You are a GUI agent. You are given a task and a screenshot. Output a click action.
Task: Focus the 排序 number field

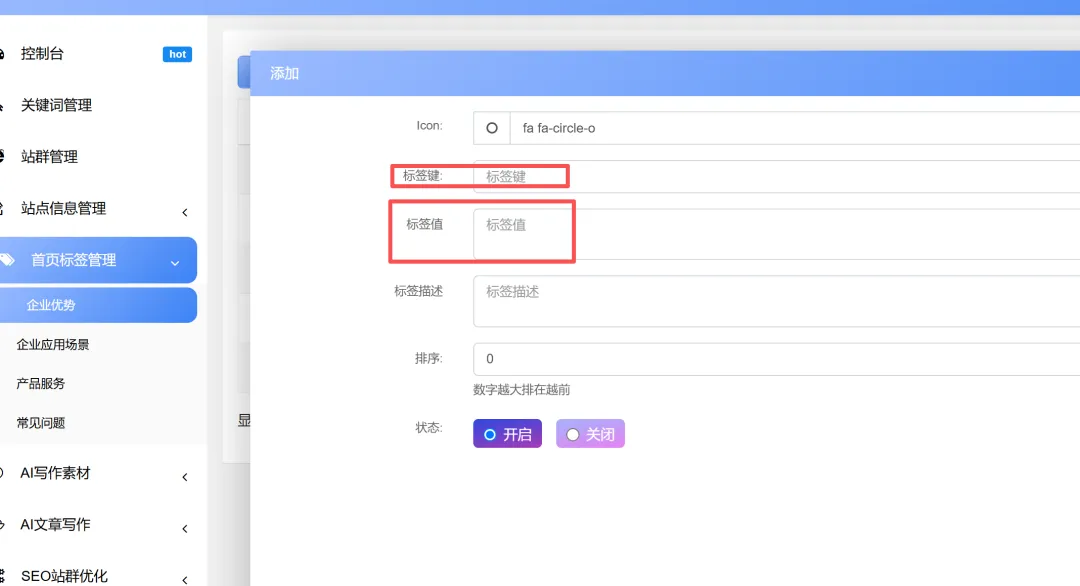coord(776,359)
